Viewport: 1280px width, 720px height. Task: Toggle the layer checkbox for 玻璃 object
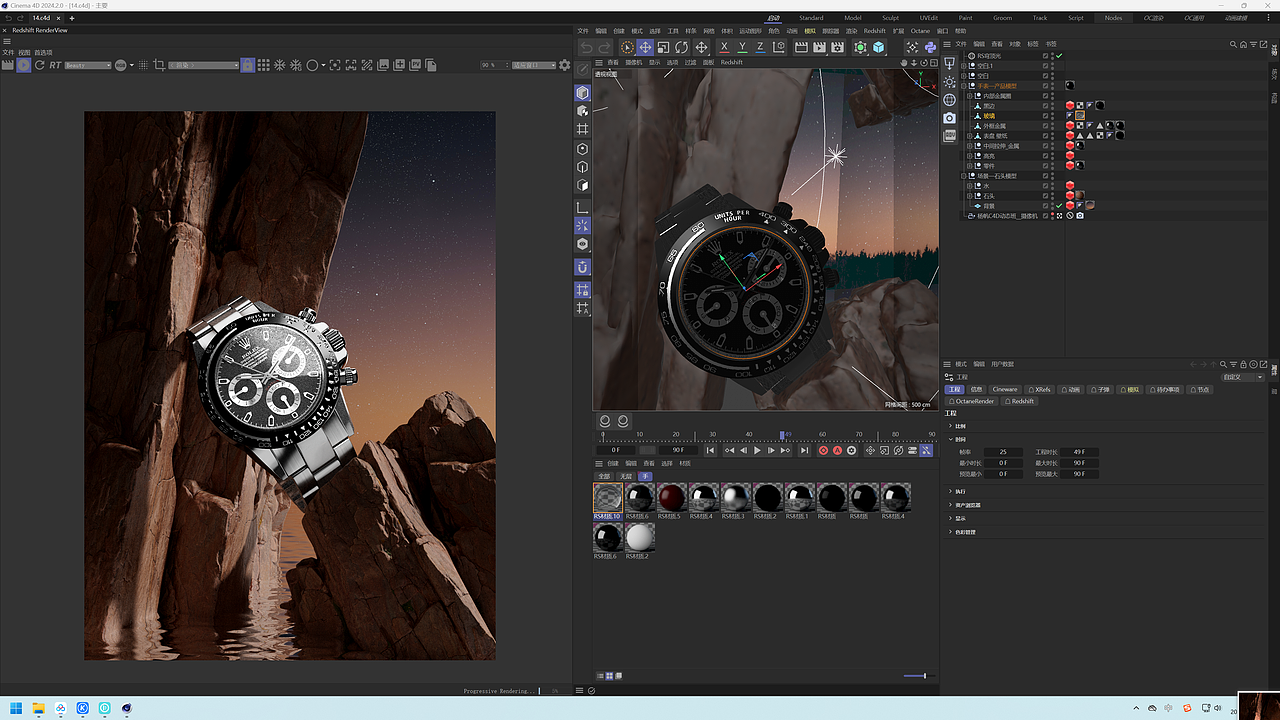1045,116
